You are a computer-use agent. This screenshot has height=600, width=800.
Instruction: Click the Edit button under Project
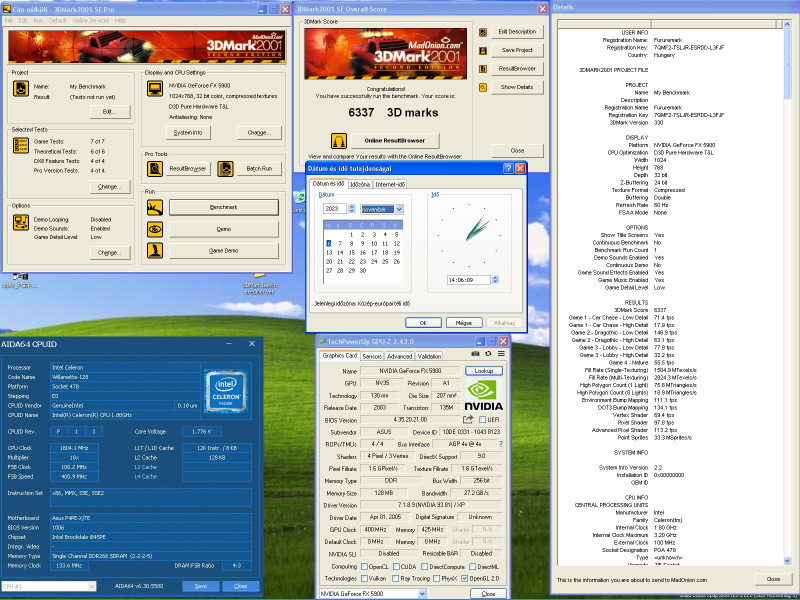click(110, 112)
